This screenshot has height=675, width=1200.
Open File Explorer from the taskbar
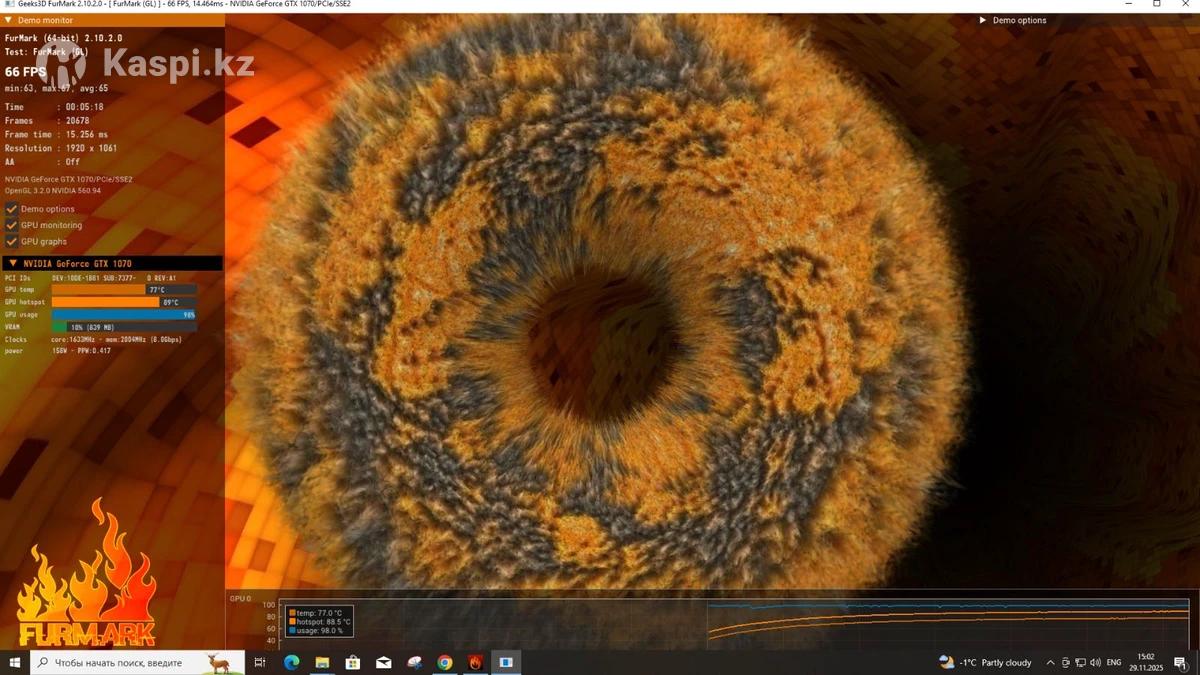point(322,662)
